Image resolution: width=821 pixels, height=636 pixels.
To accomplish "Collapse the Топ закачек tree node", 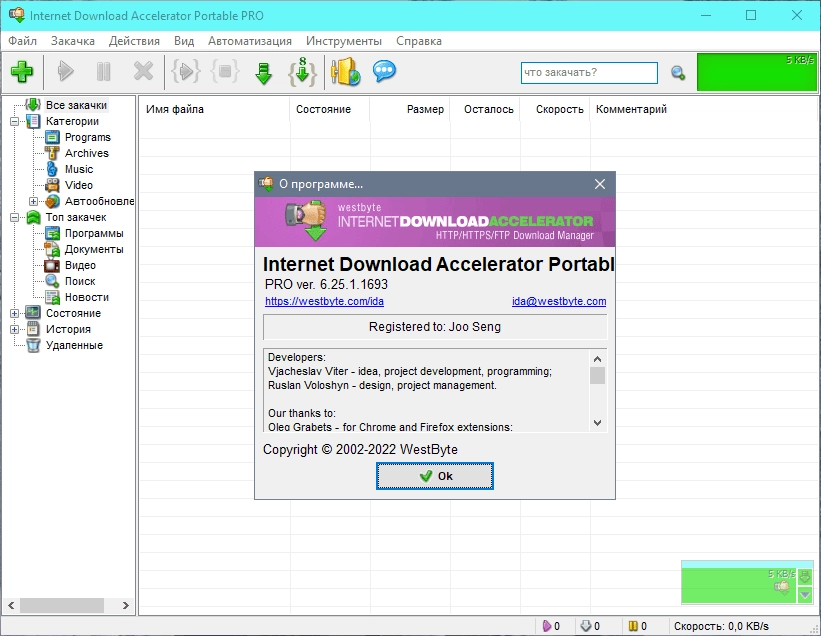I will tap(15, 217).
